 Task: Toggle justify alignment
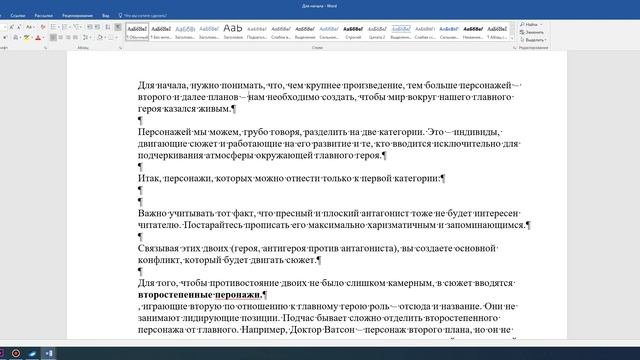point(75,37)
